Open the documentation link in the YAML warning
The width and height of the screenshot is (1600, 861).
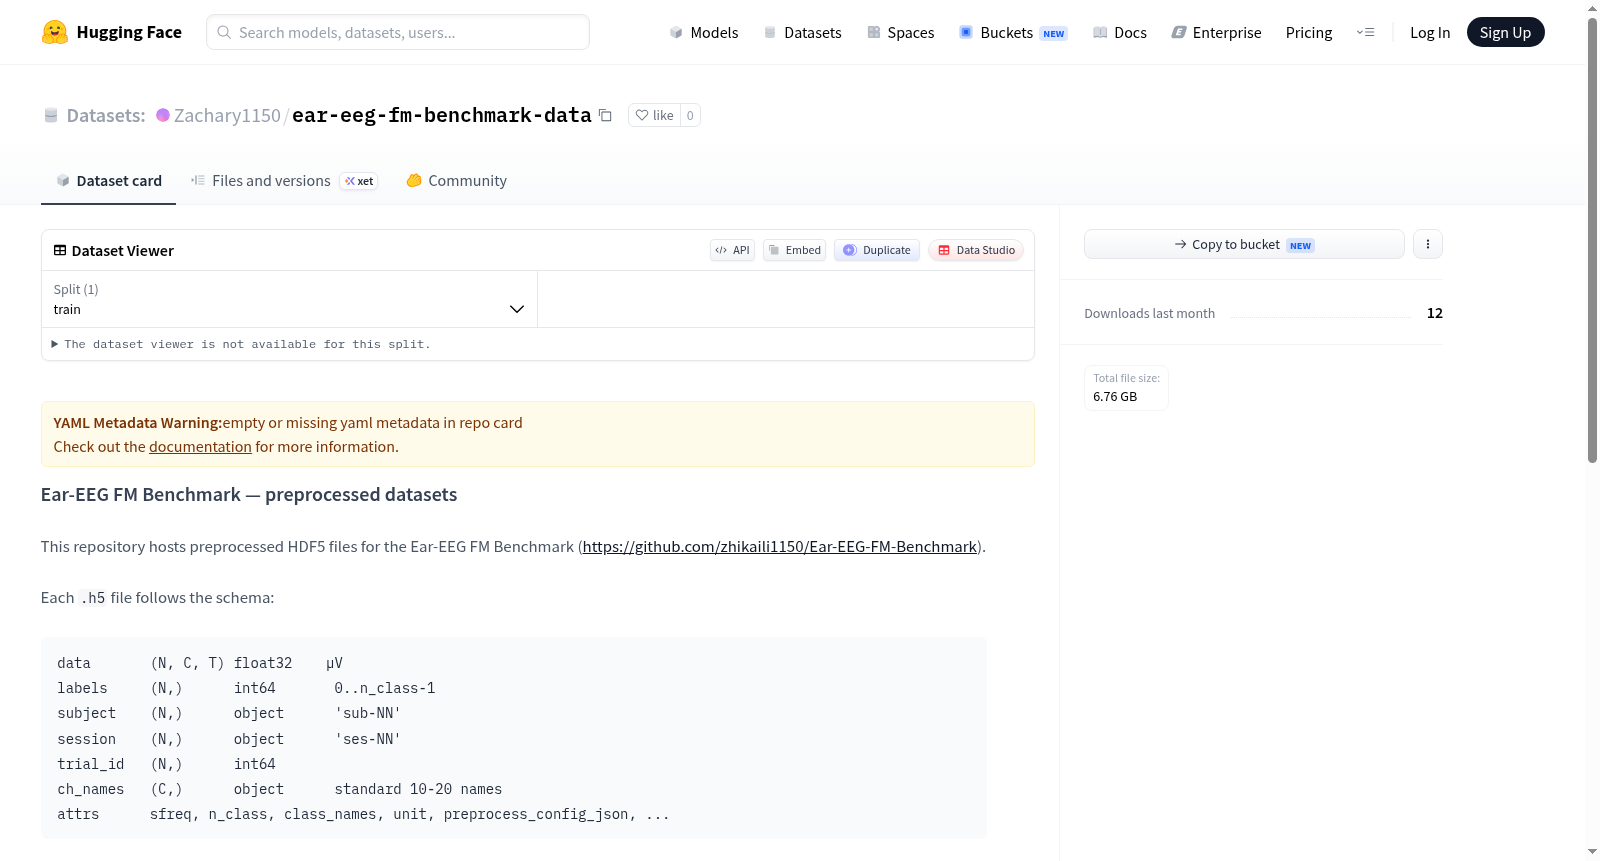coord(200,447)
